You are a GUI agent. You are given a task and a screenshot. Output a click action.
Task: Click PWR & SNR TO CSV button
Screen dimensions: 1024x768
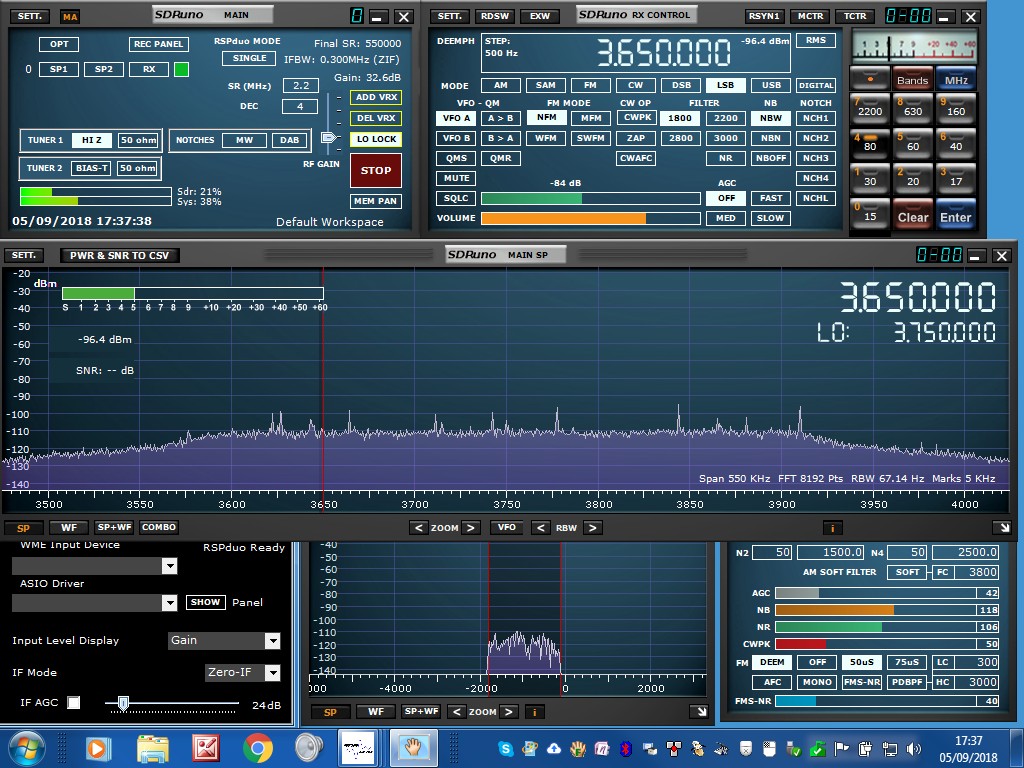[x=120, y=255]
